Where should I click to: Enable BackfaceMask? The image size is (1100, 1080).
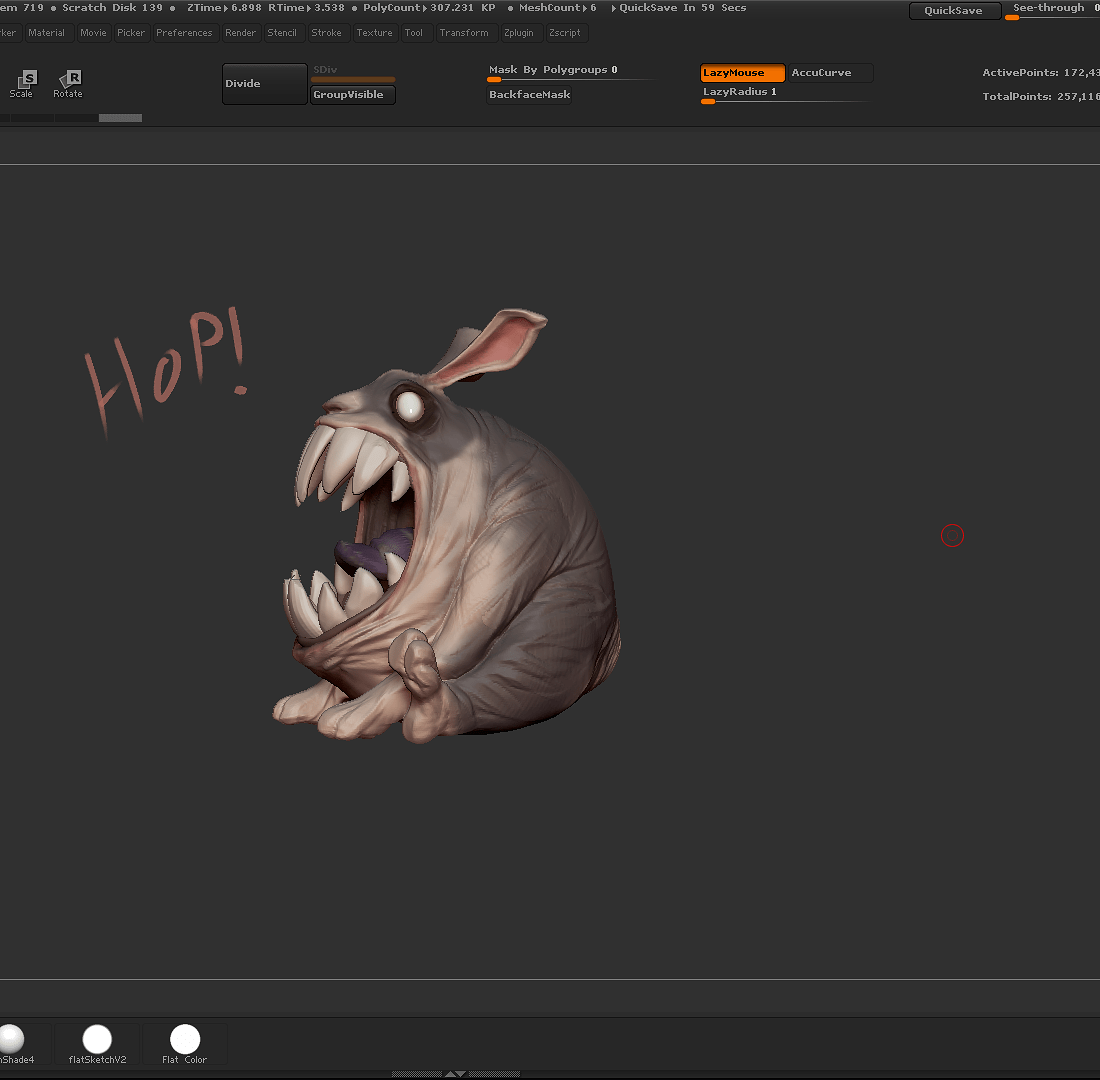coord(530,95)
